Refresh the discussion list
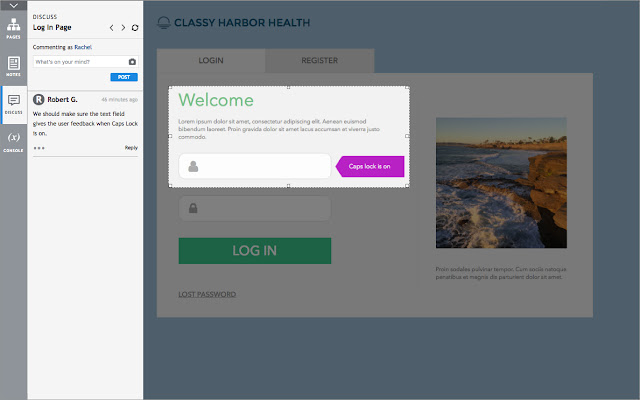 (135, 28)
